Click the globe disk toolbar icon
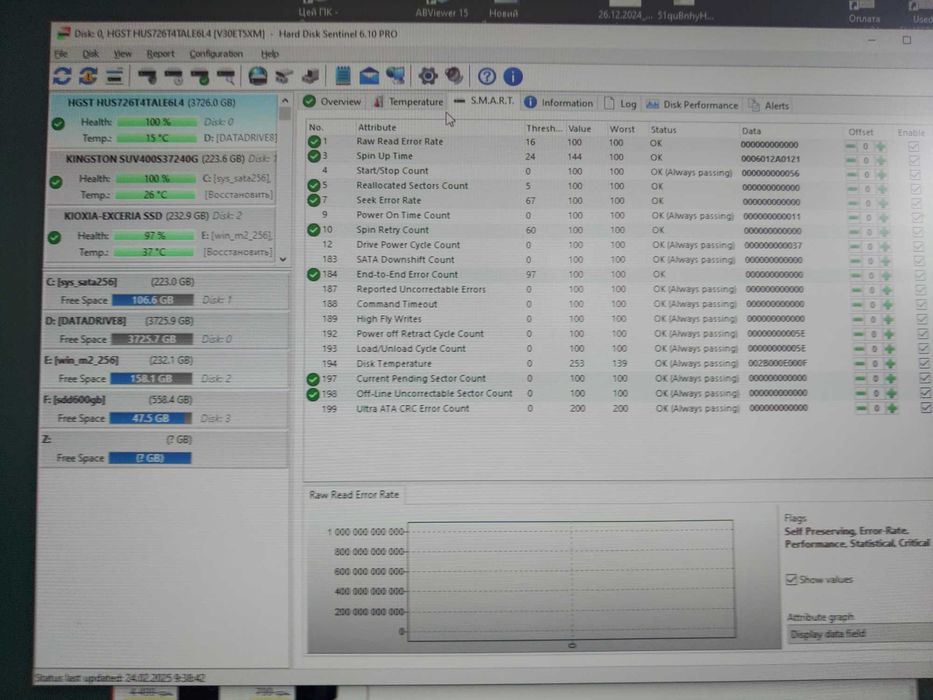Screen dimensions: 933x700 pyautogui.click(x=257, y=76)
